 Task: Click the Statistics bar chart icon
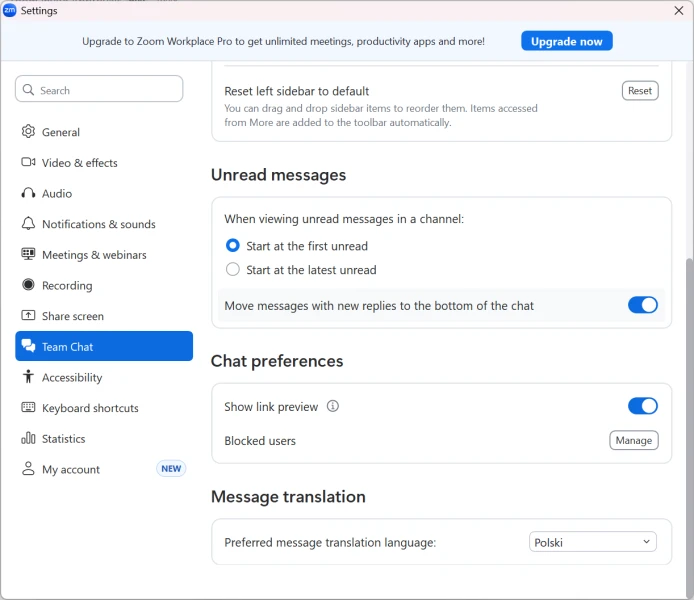tap(28, 439)
